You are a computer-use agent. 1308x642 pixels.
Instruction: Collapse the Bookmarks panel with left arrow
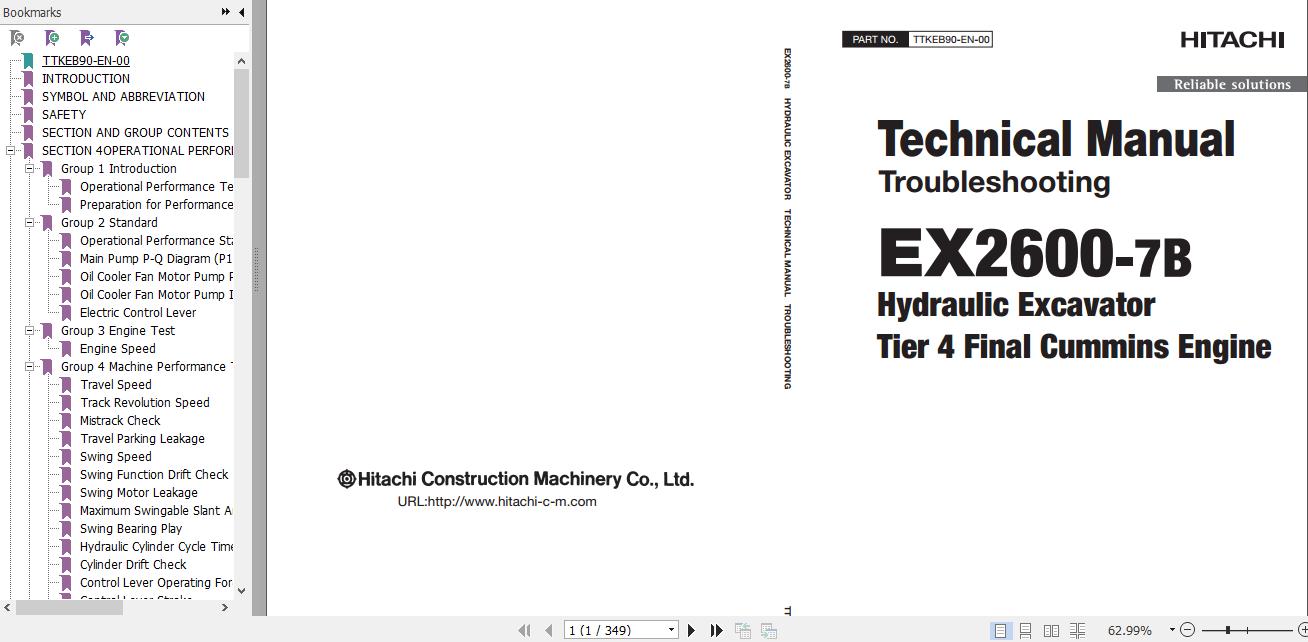pos(240,12)
